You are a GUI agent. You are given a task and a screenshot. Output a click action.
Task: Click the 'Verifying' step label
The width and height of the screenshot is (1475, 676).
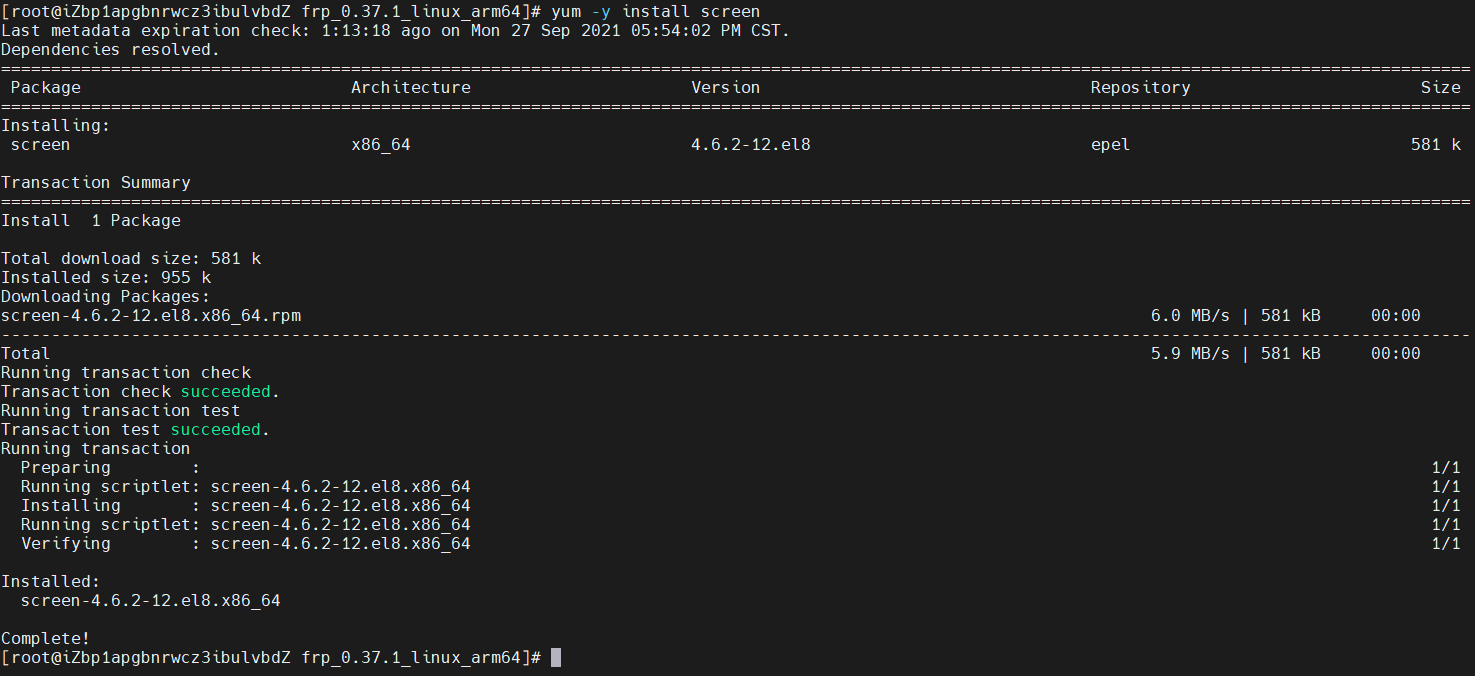(65, 543)
